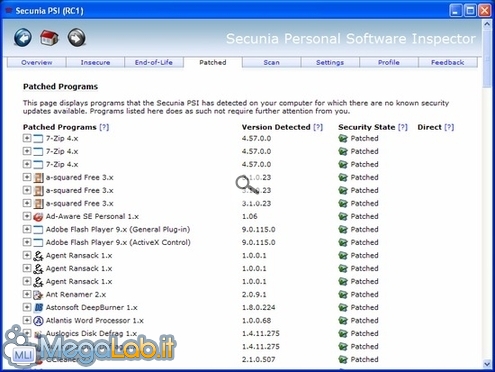Open the End-of-Life tab
The height and width of the screenshot is (372, 495).
pos(154,62)
